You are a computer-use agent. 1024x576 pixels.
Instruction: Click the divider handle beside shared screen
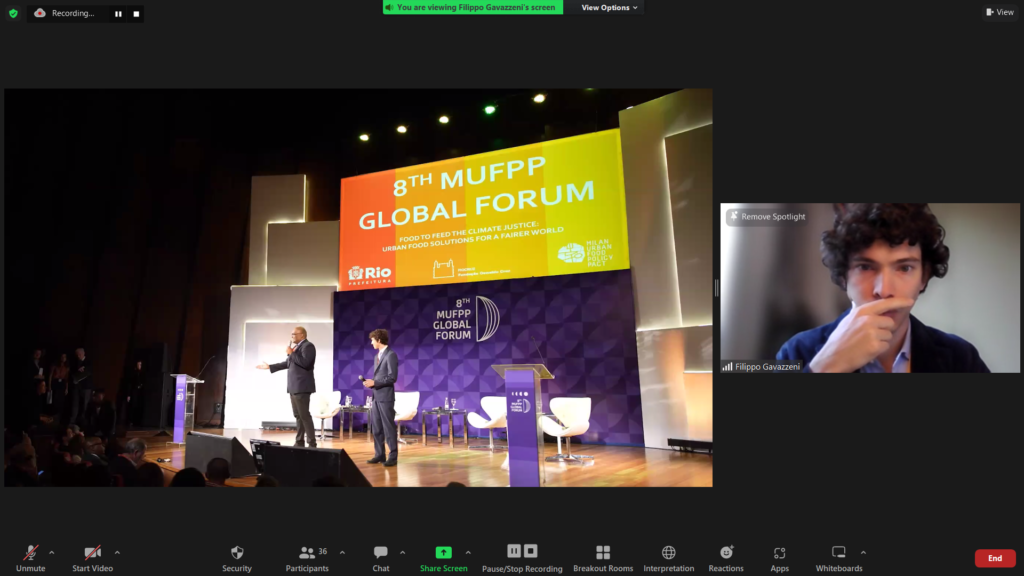coord(716,288)
